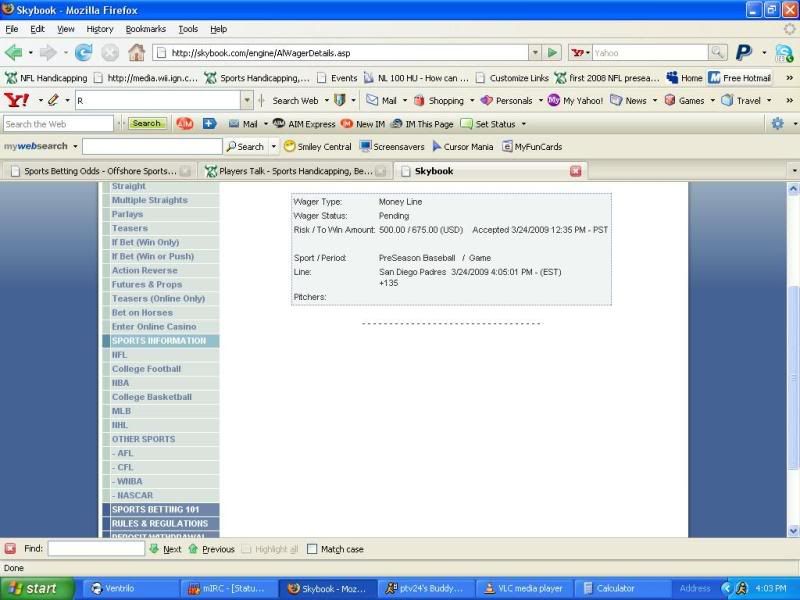This screenshot has width=800, height=600.
Task: Open My Yahoo! toolbar button
Action: click(x=576, y=101)
